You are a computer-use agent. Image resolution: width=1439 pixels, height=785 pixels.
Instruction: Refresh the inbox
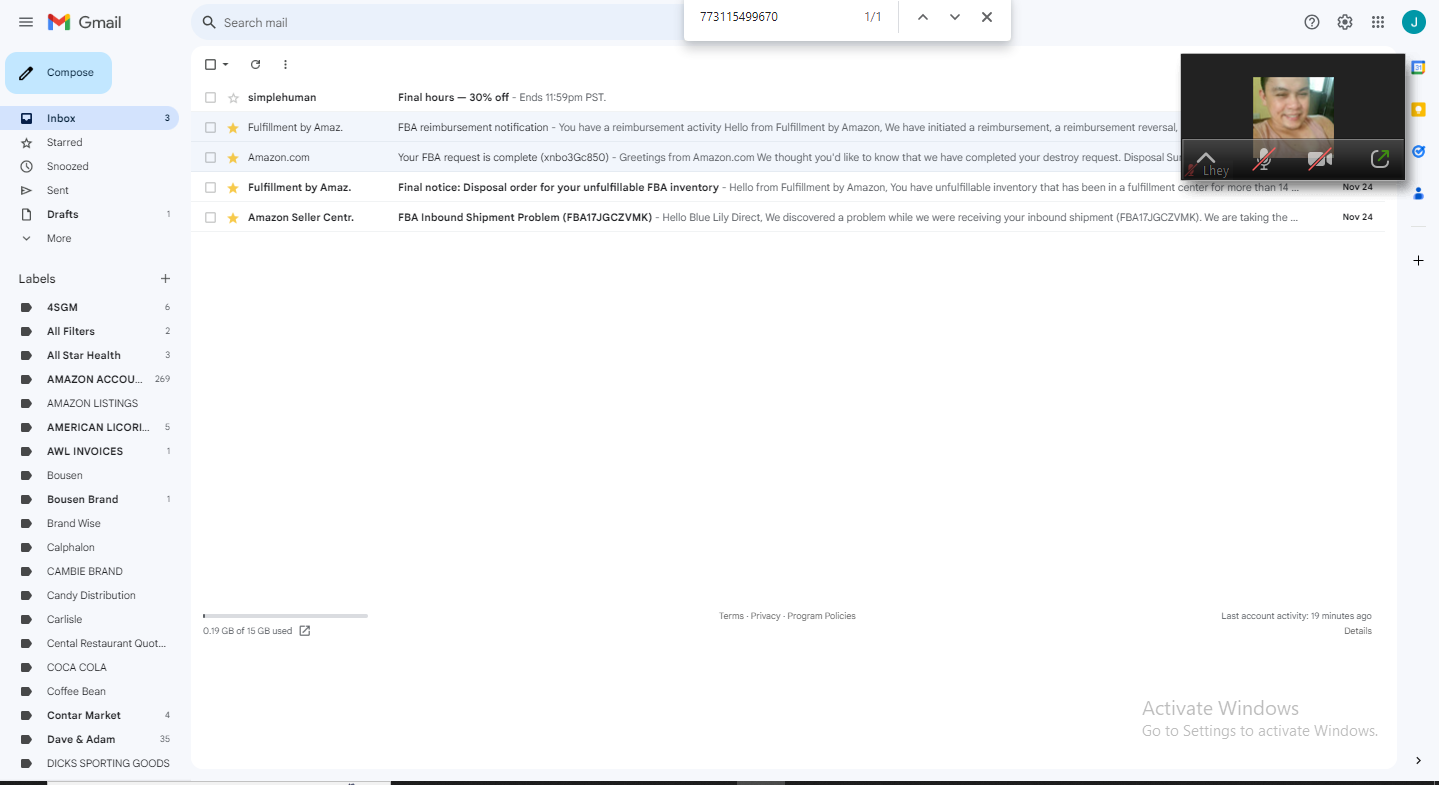tap(255, 64)
